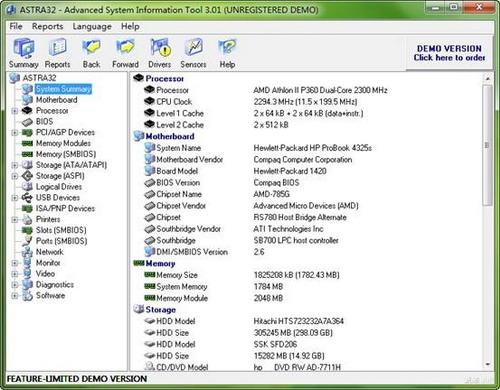Expand the Printers tree node
The image size is (500, 390).
pyautogui.click(x=15, y=219)
